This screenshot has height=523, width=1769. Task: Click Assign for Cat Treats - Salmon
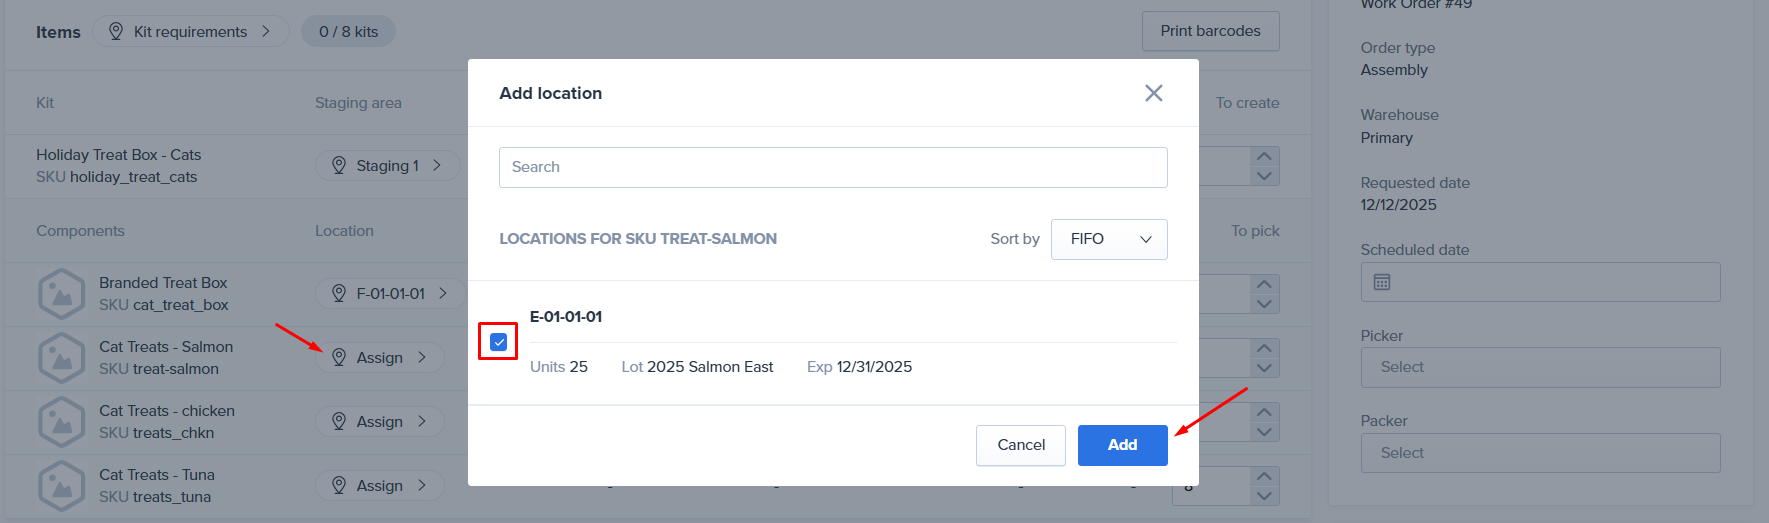click(380, 357)
